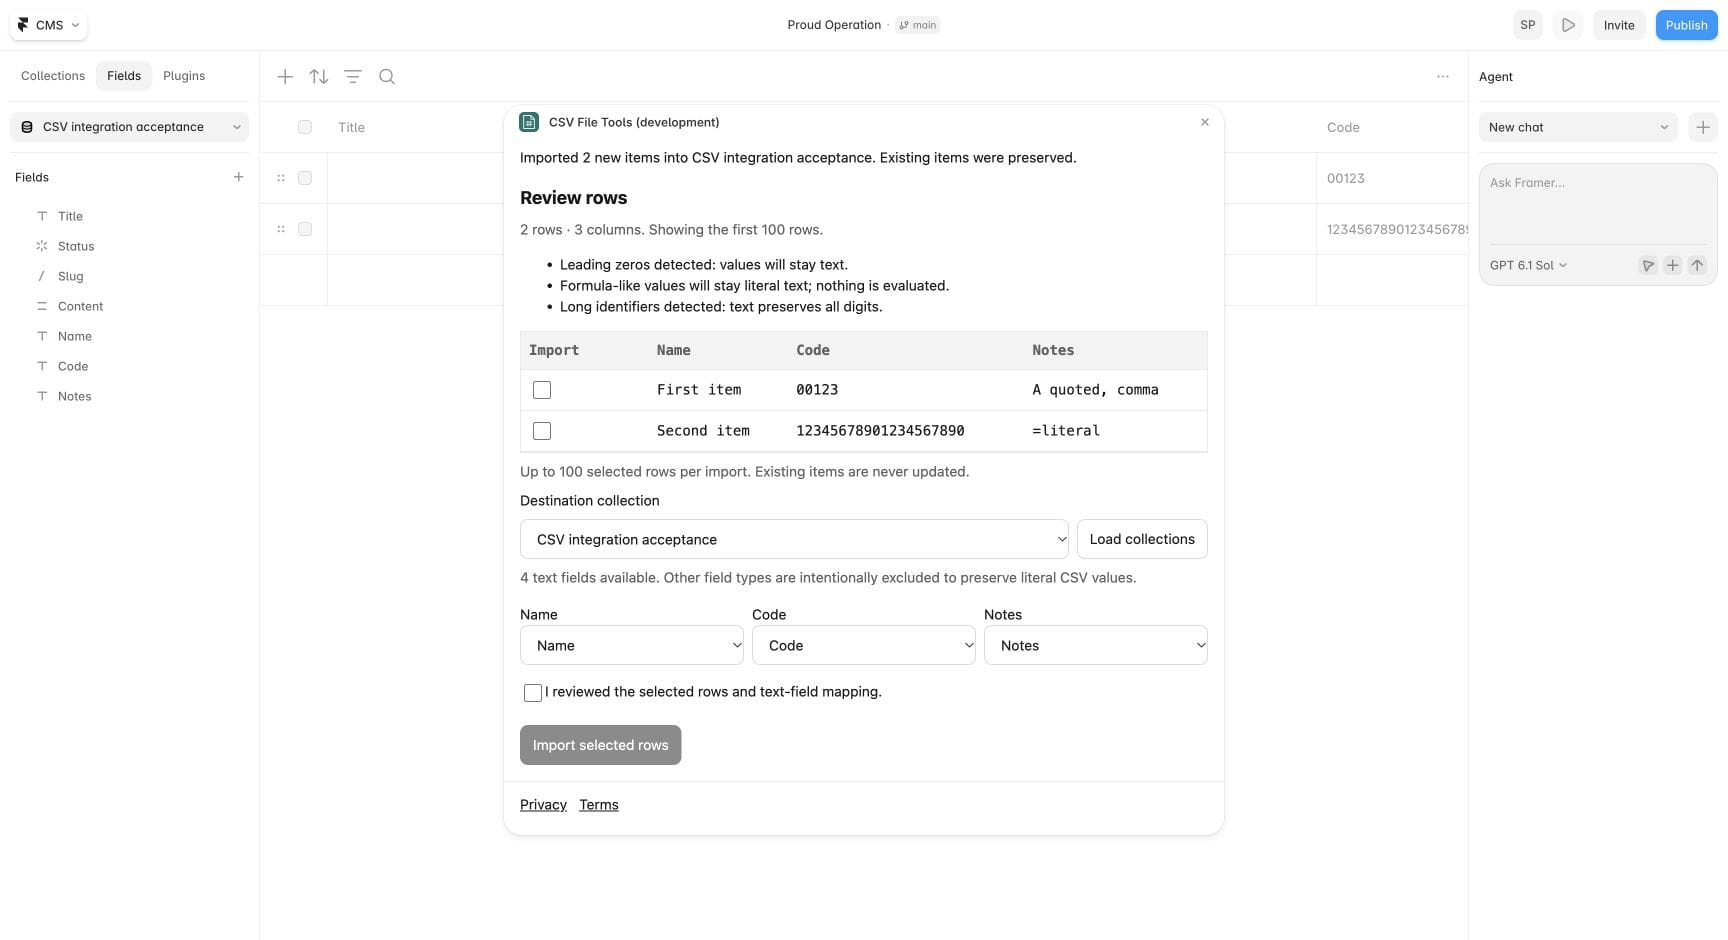Switch to the Fields tab
Screen dimensions: 1728x940
click(124, 76)
